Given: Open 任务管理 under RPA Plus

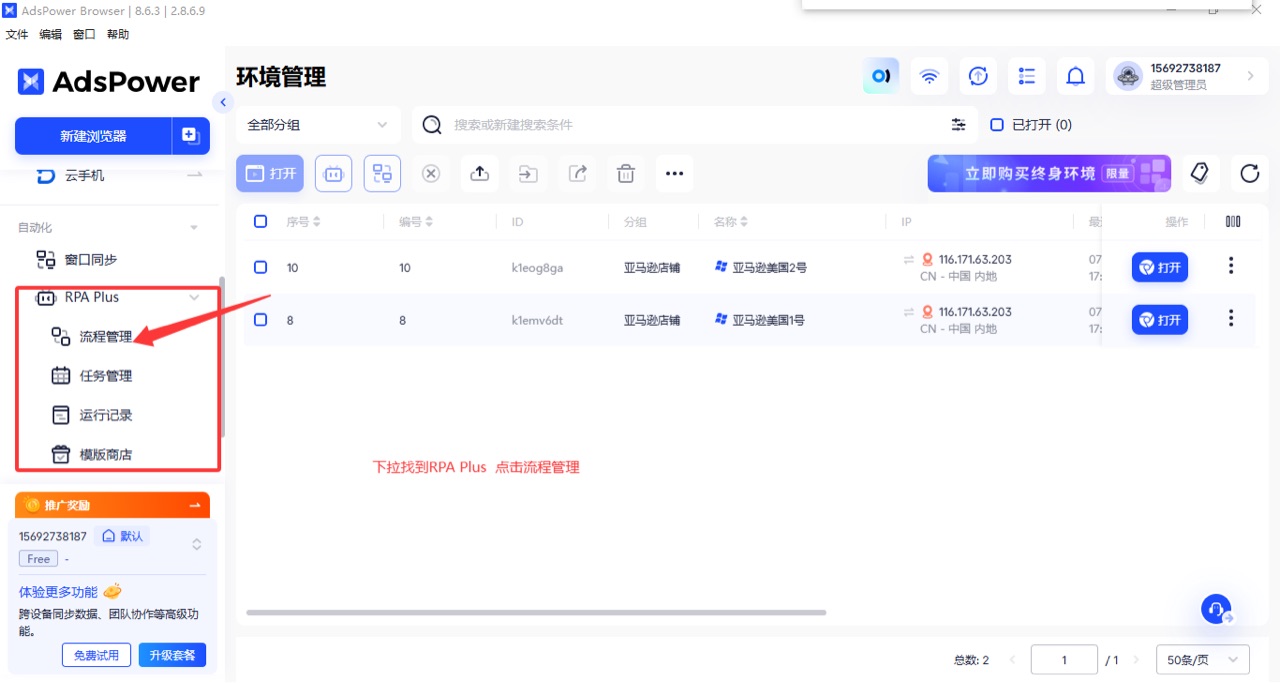Looking at the screenshot, I should 106,376.
